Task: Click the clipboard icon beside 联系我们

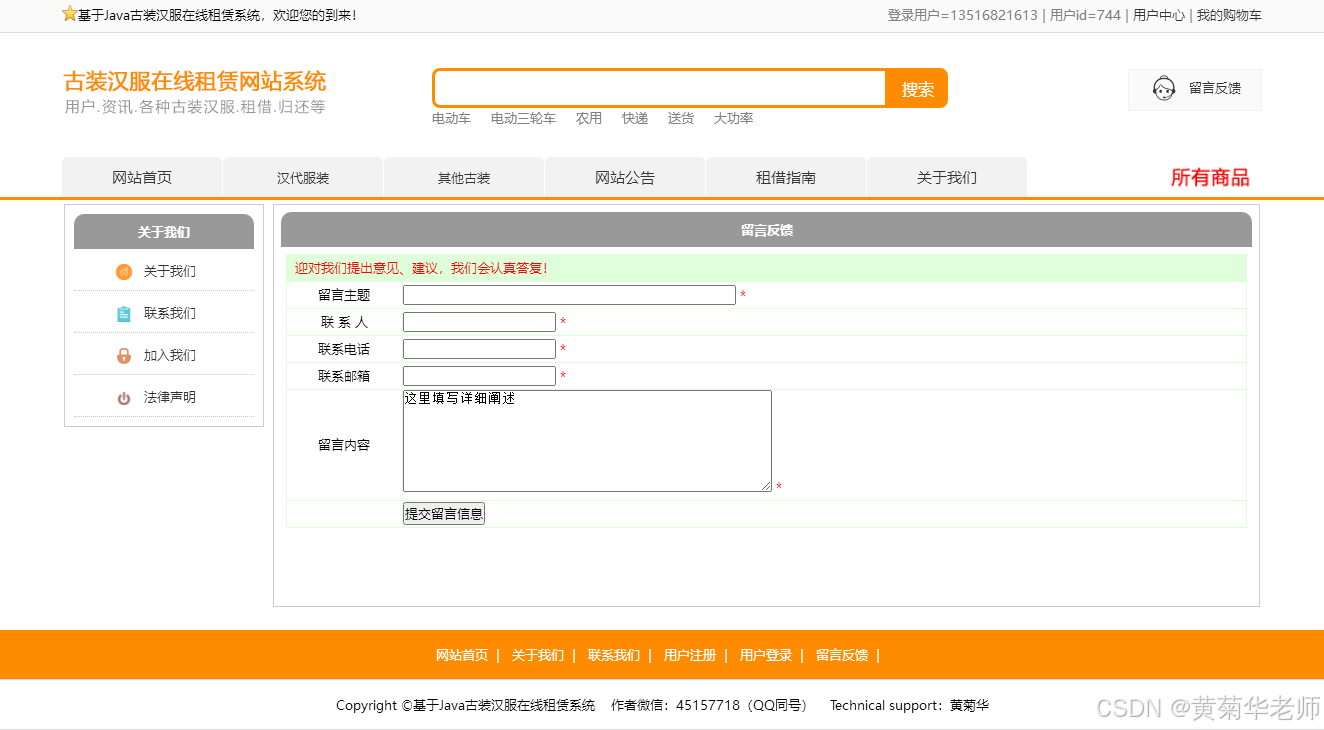Action: tap(124, 314)
